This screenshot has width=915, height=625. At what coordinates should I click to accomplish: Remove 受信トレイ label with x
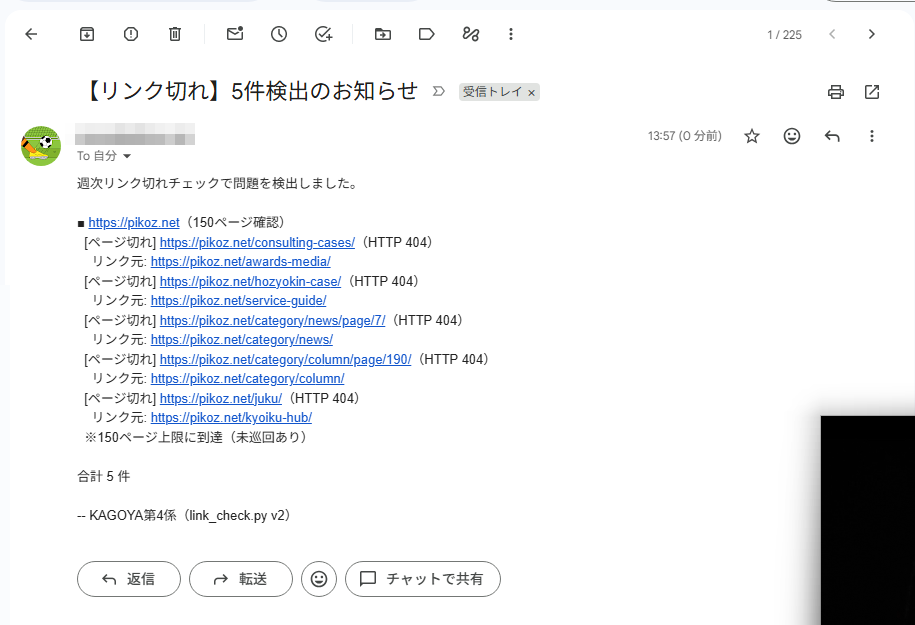(532, 93)
